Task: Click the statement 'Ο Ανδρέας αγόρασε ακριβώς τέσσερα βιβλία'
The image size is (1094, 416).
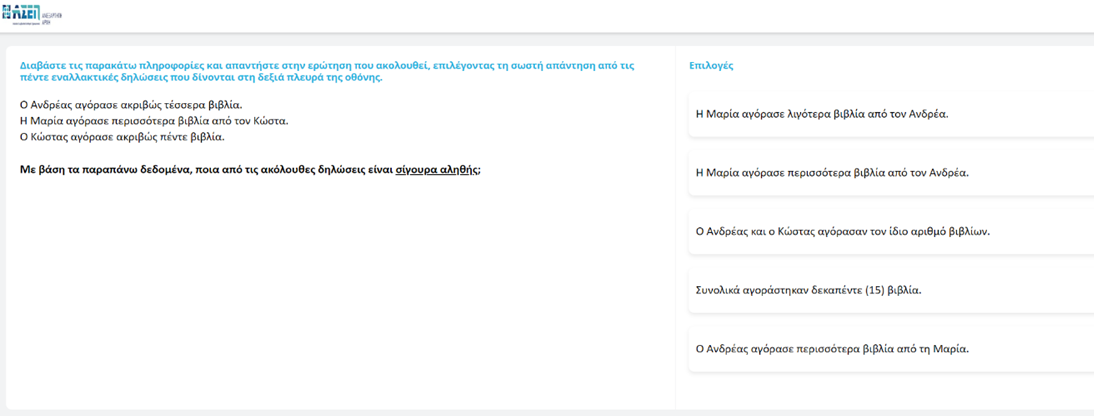Action: click(x=131, y=105)
